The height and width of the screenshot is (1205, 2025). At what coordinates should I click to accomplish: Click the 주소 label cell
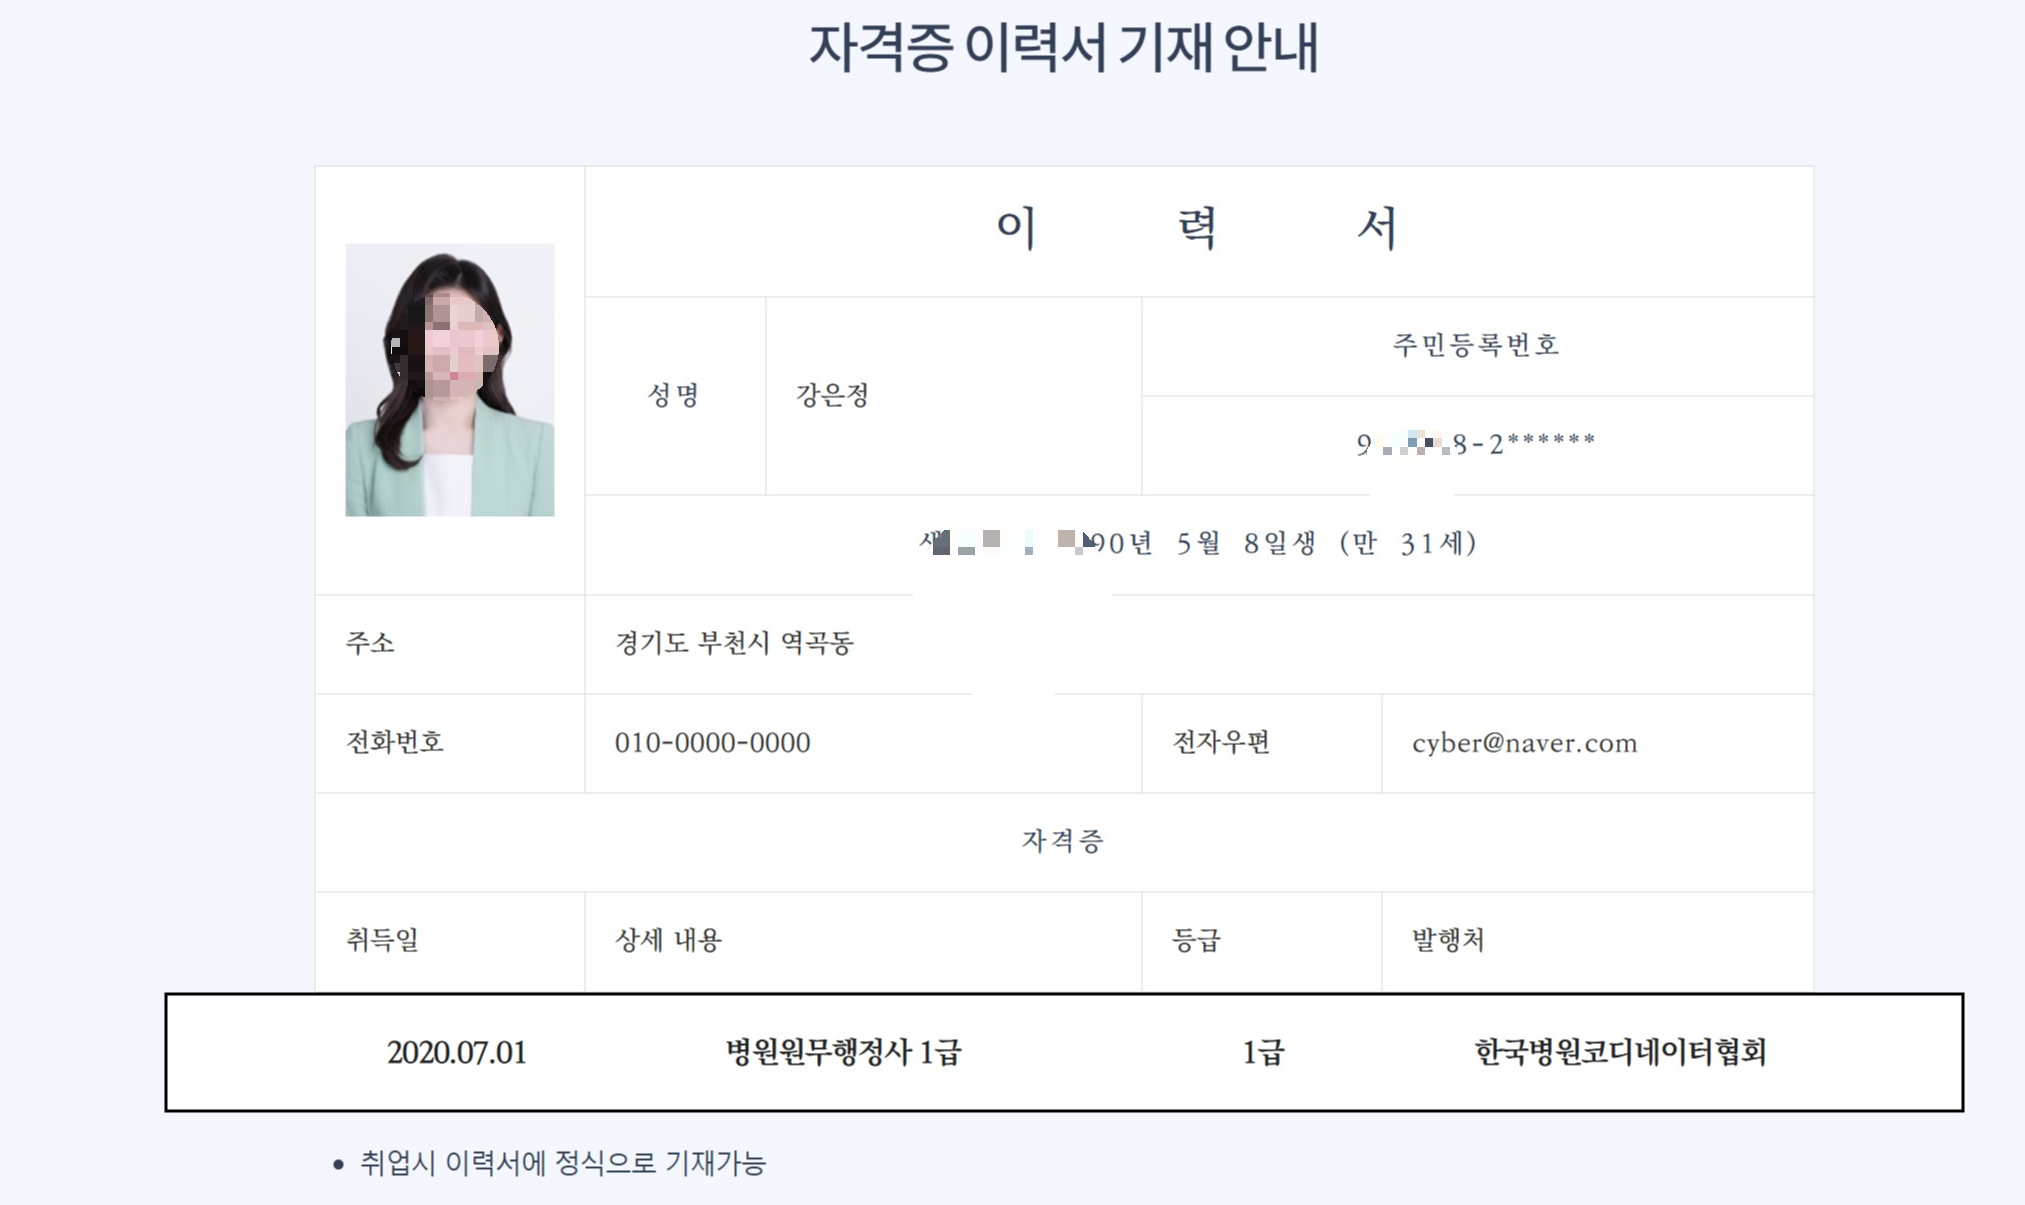click(364, 644)
